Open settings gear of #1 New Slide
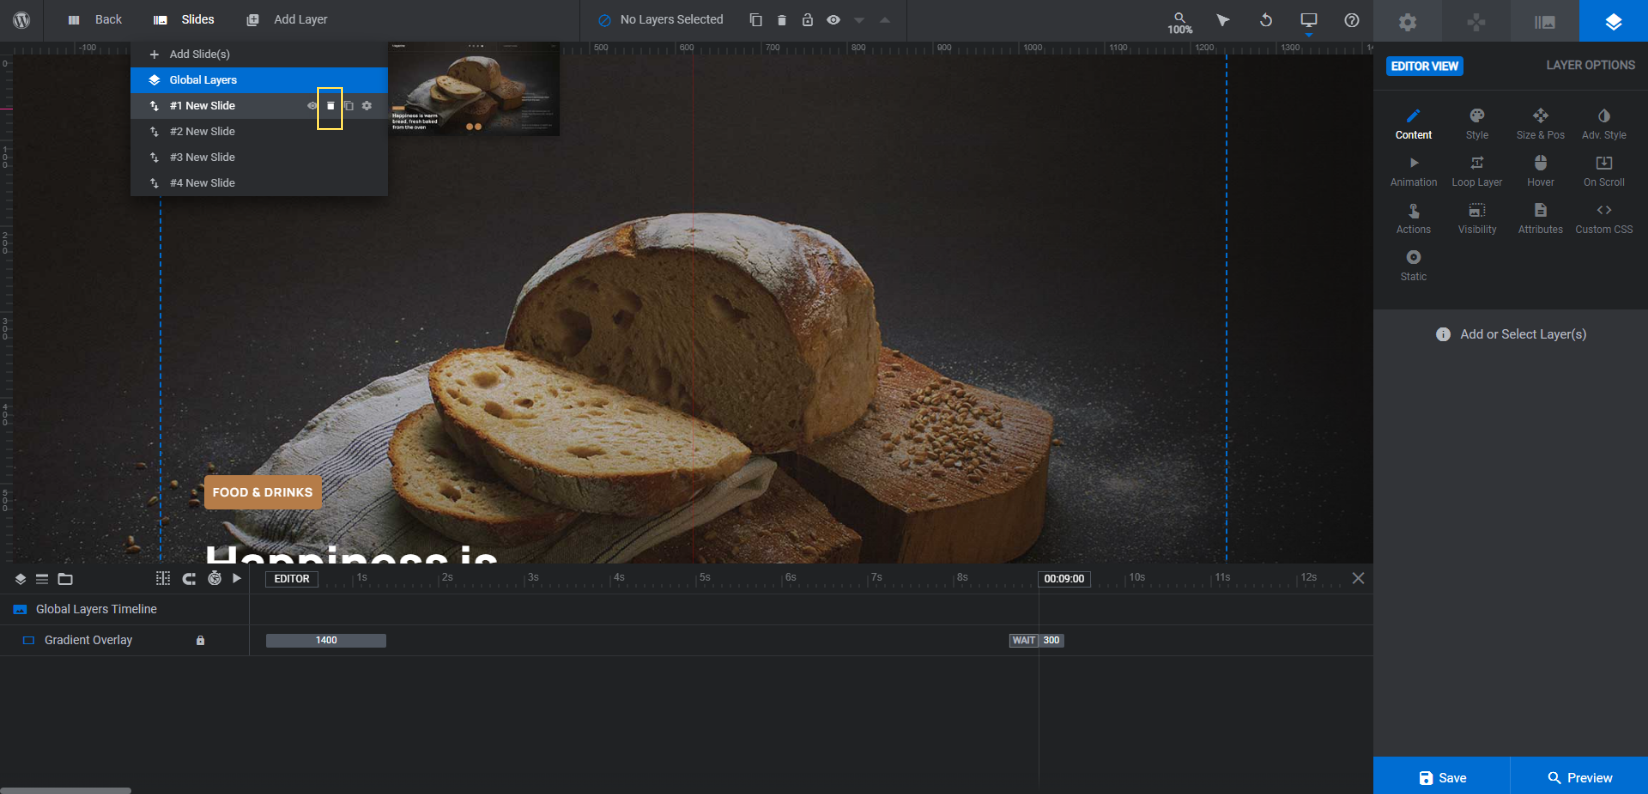 click(367, 106)
